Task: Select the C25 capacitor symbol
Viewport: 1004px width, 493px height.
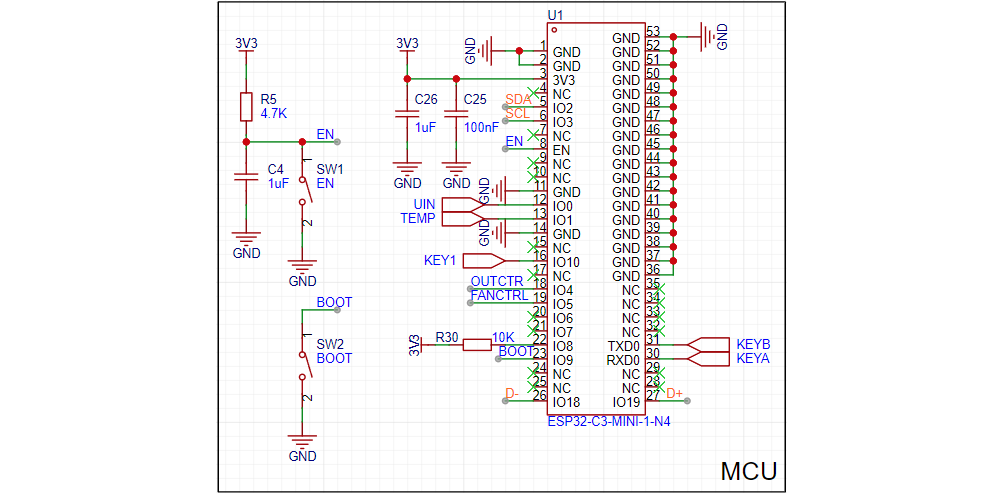Action: pos(456,115)
